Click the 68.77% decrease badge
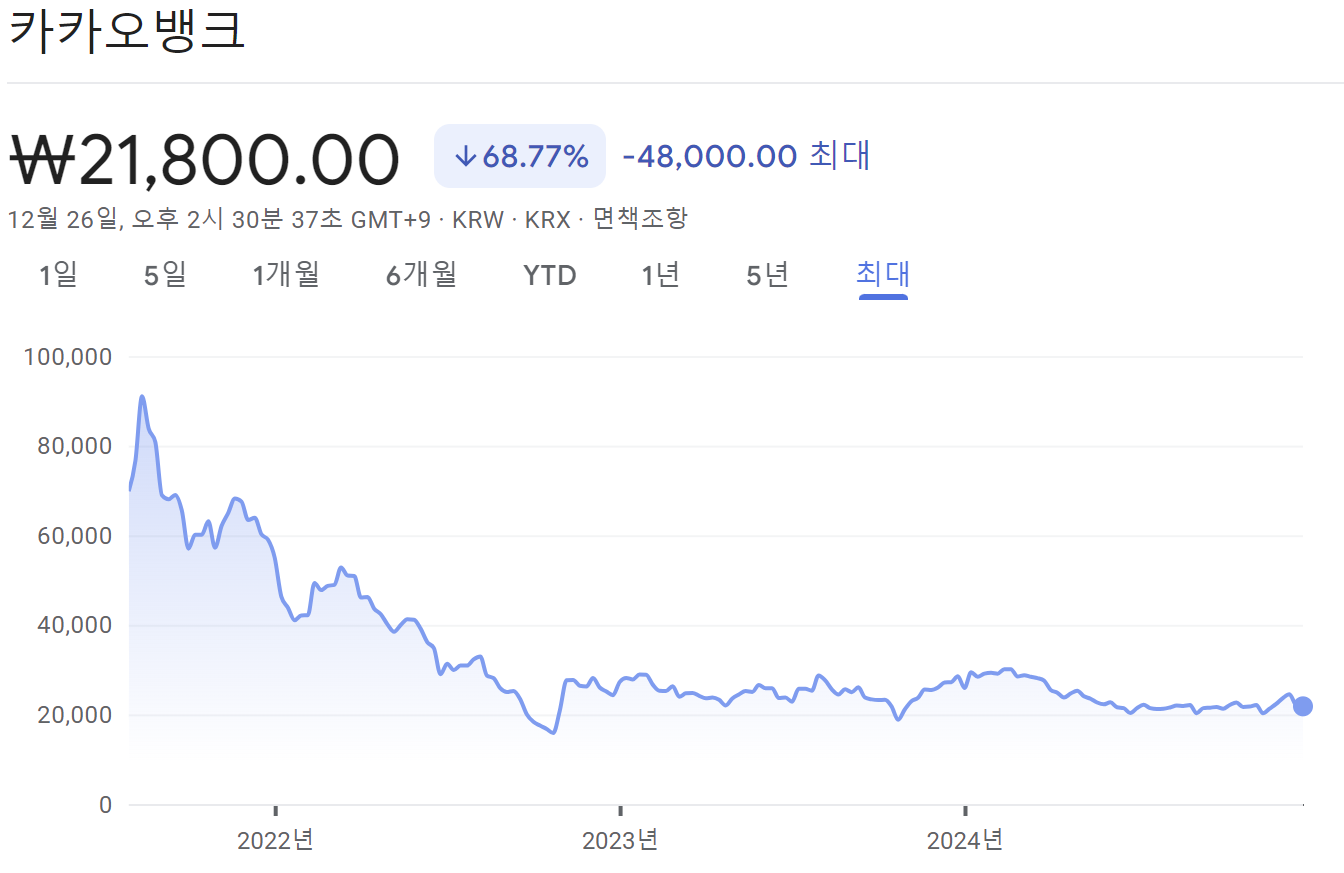The width and height of the screenshot is (1344, 873). (520, 156)
